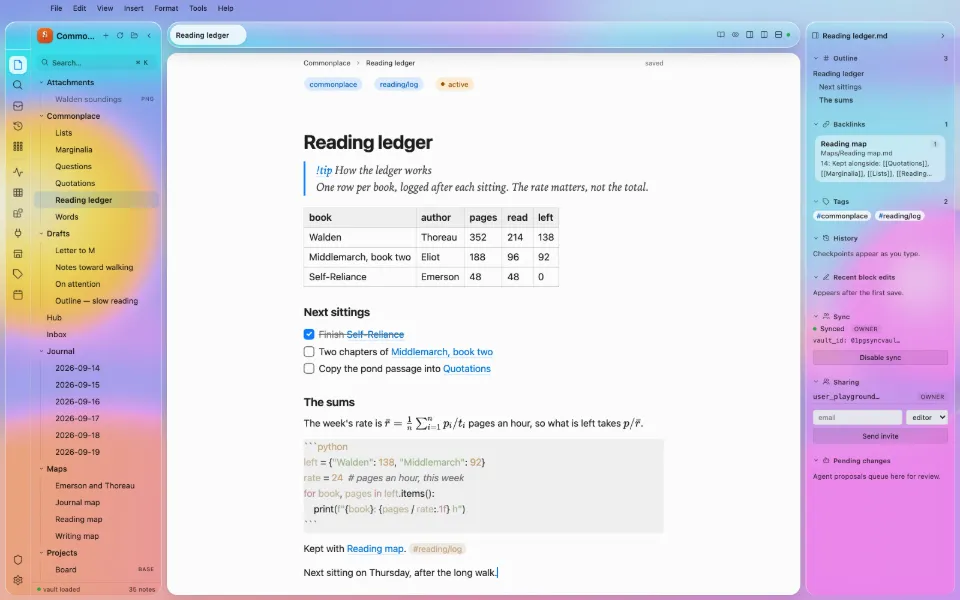Click the Send invite button

tap(880, 437)
